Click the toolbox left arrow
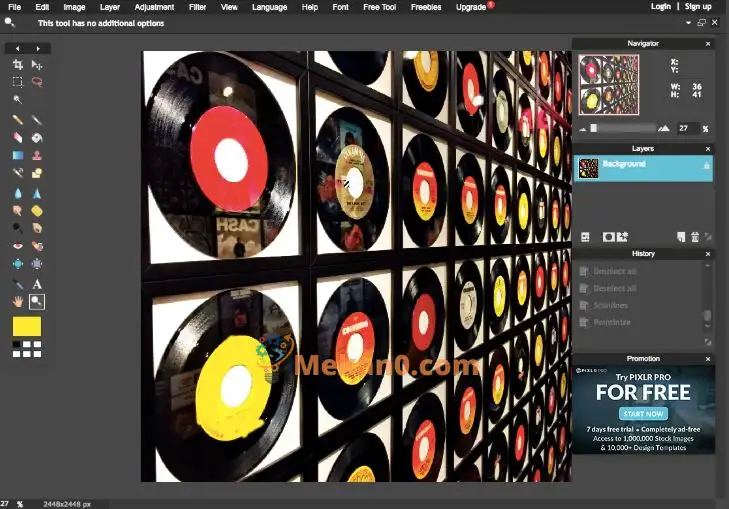This screenshot has width=729, height=509. point(17,48)
